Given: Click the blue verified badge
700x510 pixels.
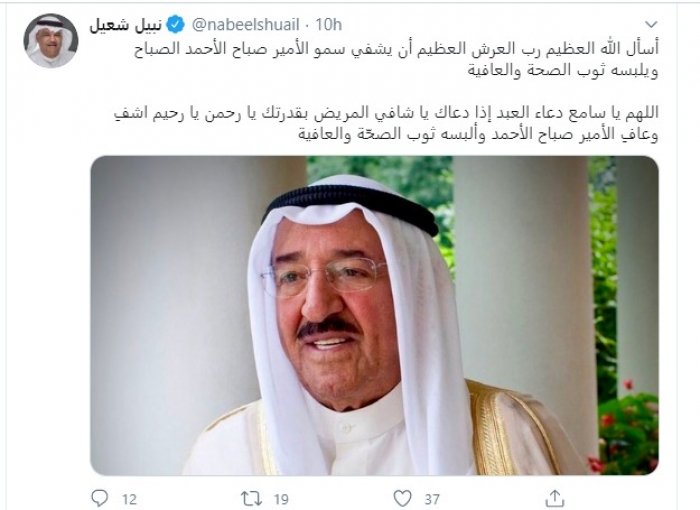Looking at the screenshot, I should pyautogui.click(x=175, y=25).
